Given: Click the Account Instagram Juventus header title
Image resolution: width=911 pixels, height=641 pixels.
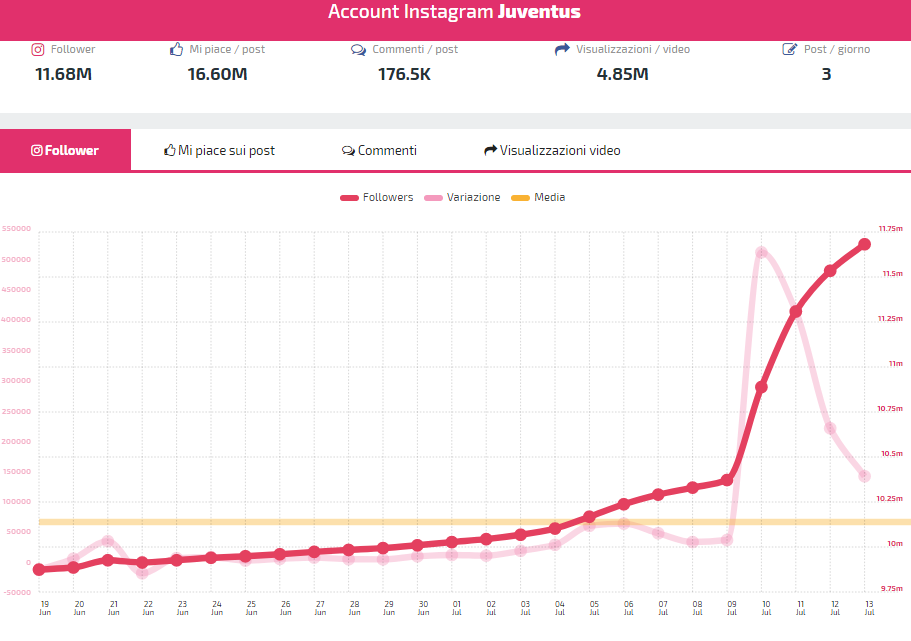Looking at the screenshot, I should (x=454, y=12).
